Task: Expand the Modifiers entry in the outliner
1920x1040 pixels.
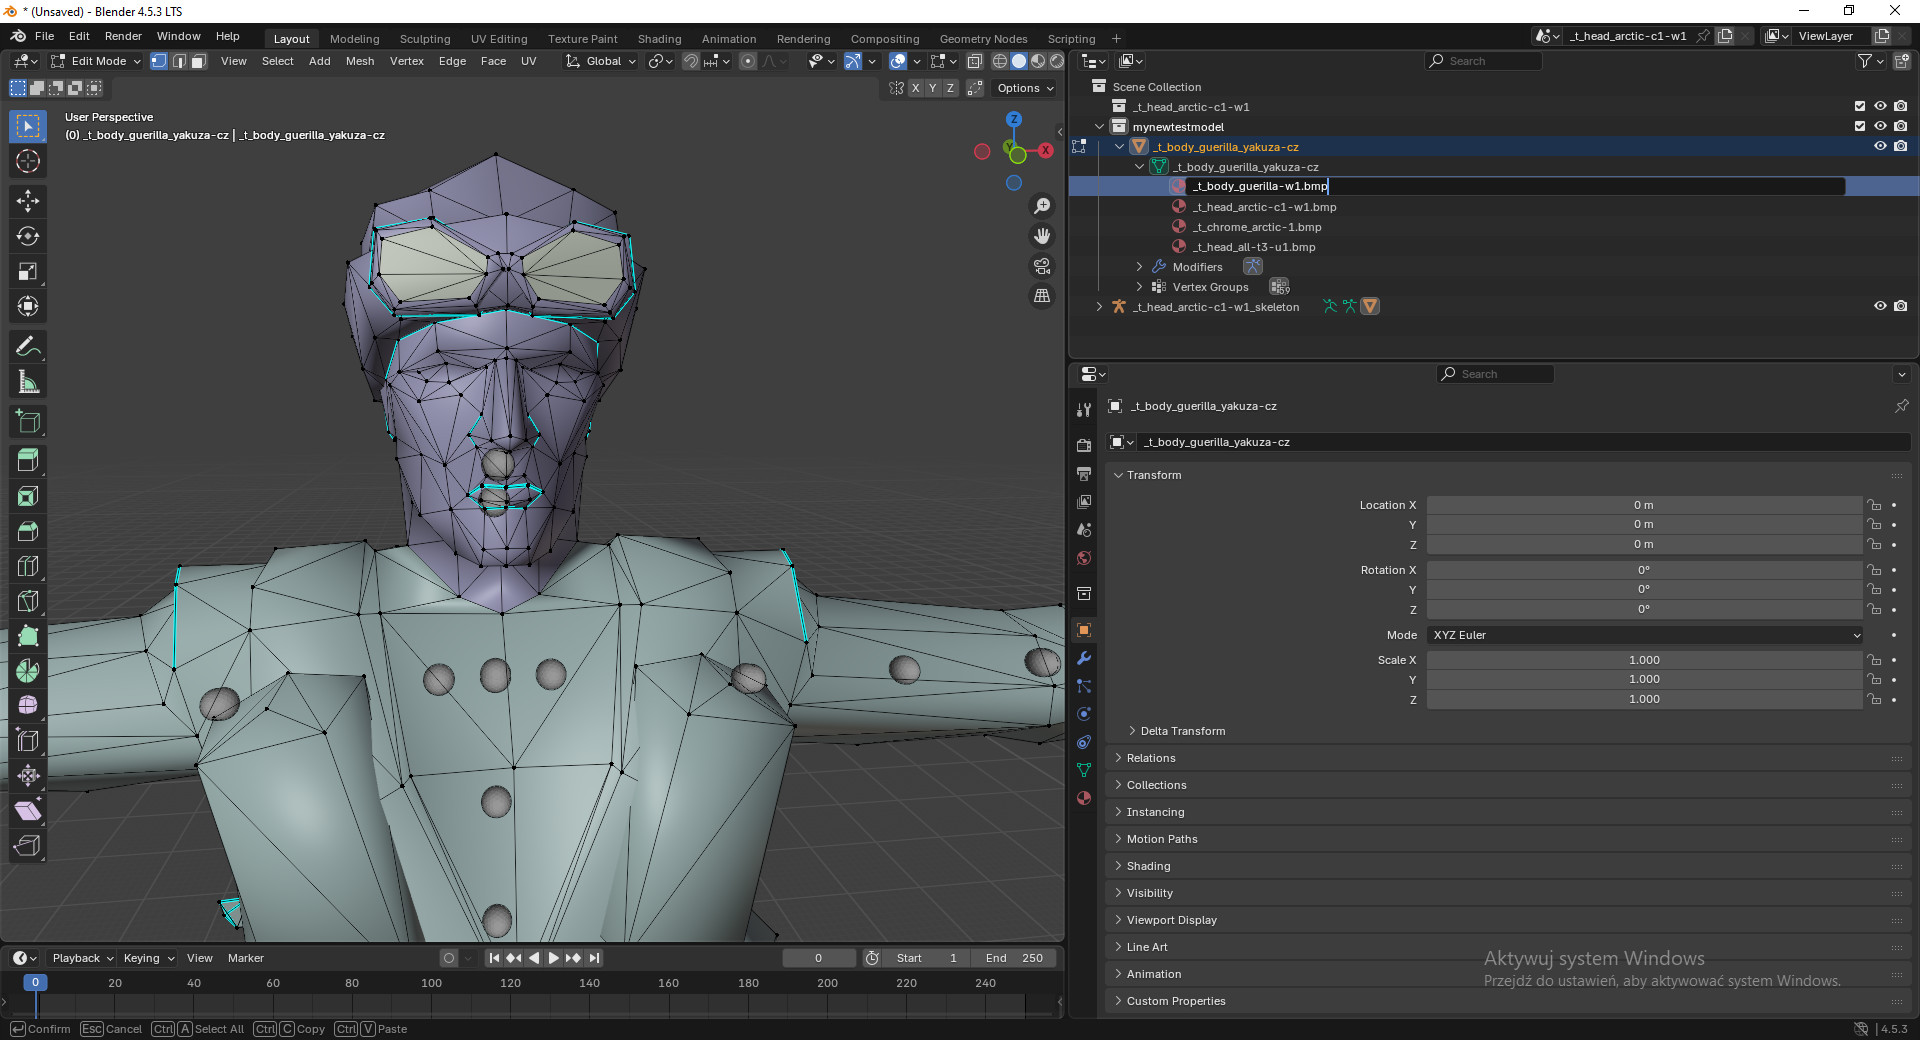Action: pos(1139,266)
